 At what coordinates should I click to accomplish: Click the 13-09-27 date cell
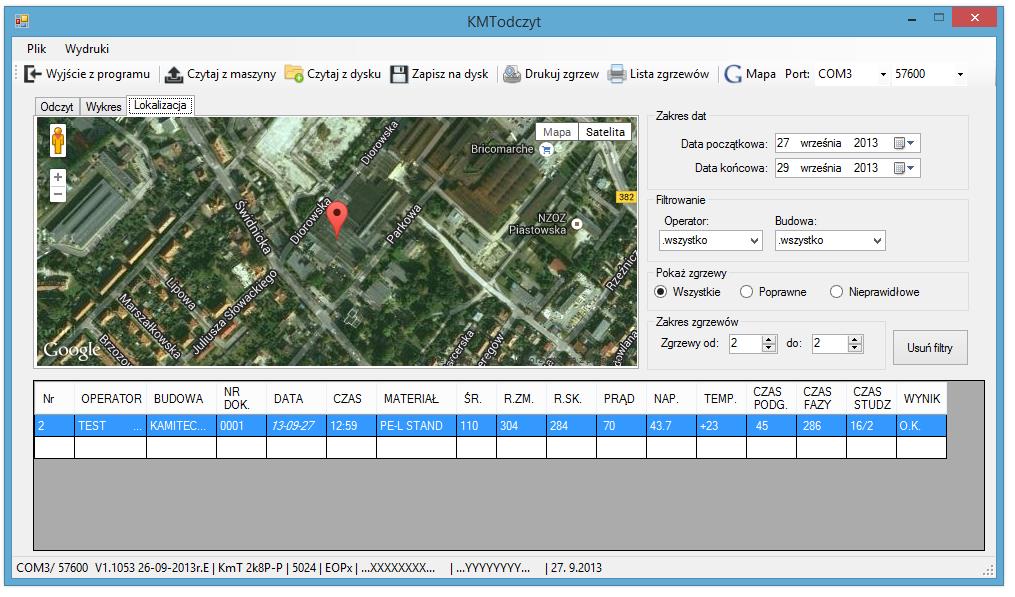pyautogui.click(x=296, y=426)
